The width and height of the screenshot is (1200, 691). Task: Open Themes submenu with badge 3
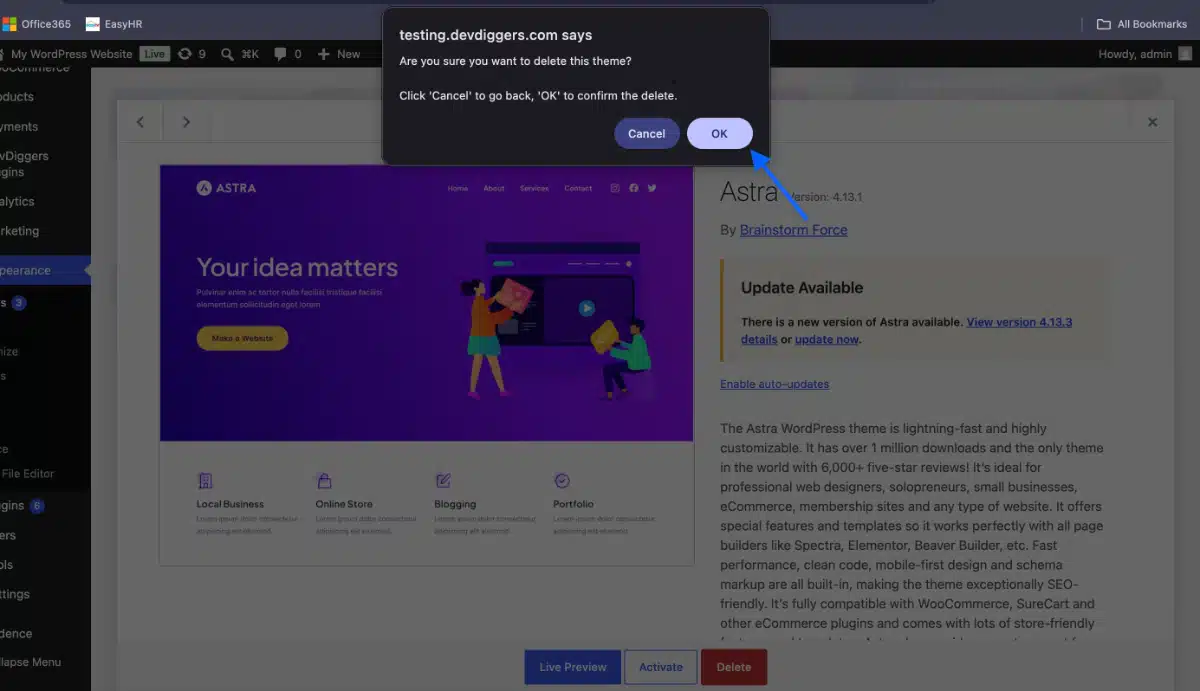click(x=14, y=303)
